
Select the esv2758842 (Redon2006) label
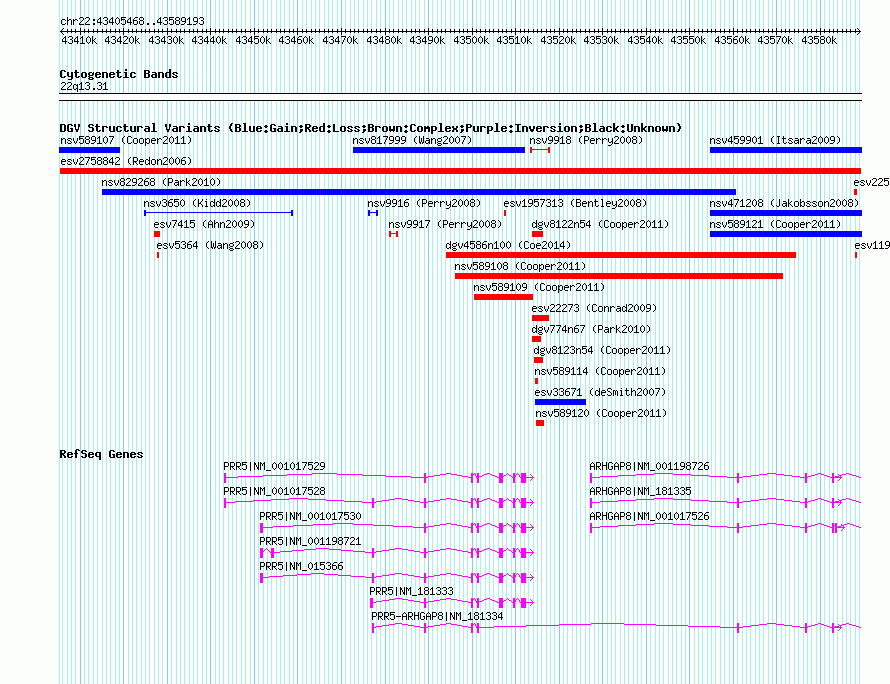point(126,161)
